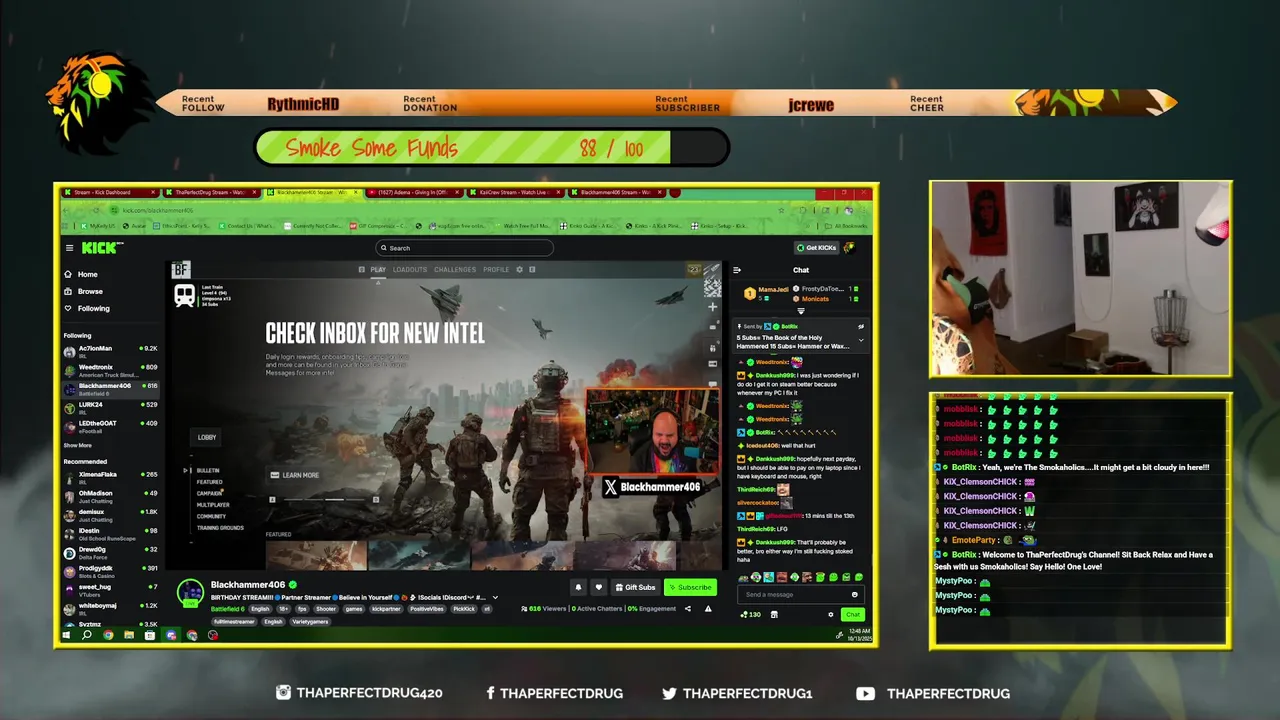Click the browser address bar URL
Viewport: 1280px width, 720px height.
point(158,210)
